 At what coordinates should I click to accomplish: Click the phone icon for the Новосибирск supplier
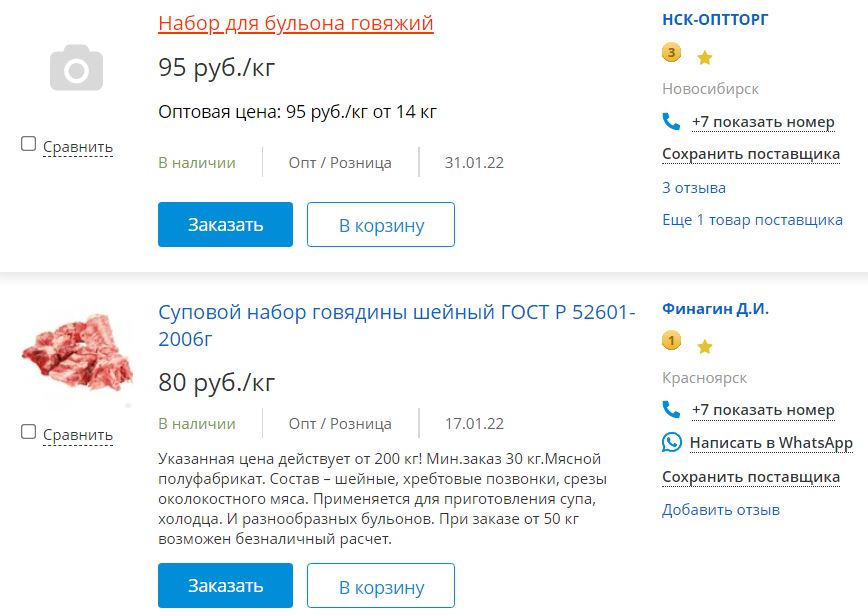(671, 121)
